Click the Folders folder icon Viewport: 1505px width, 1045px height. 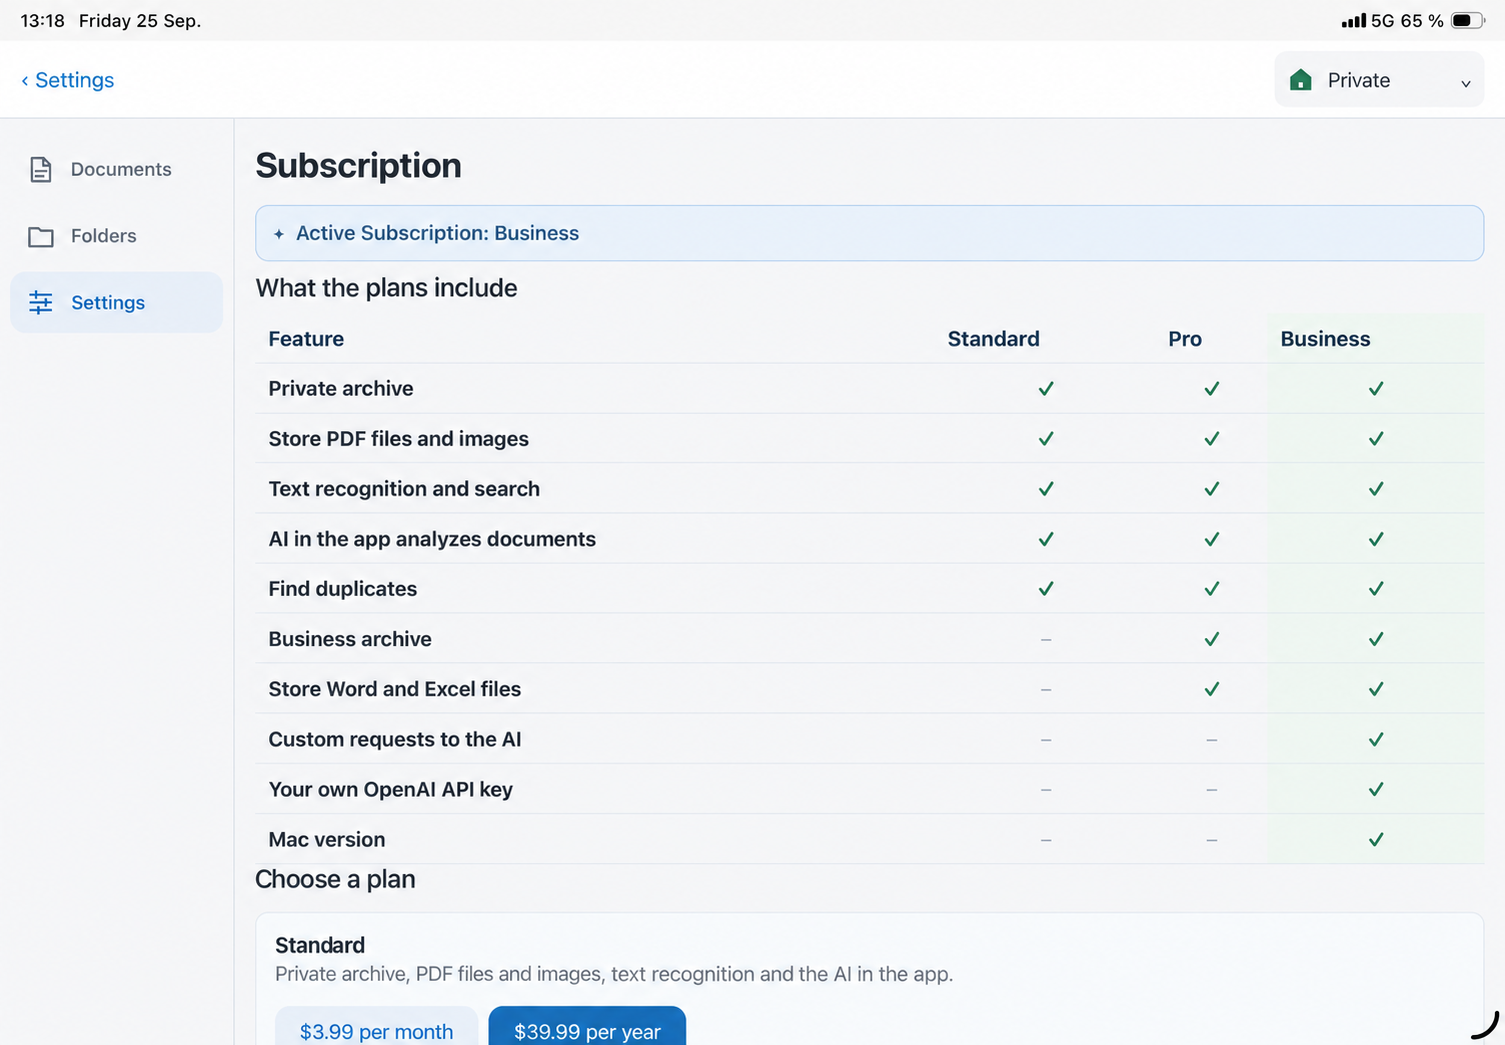click(x=41, y=237)
